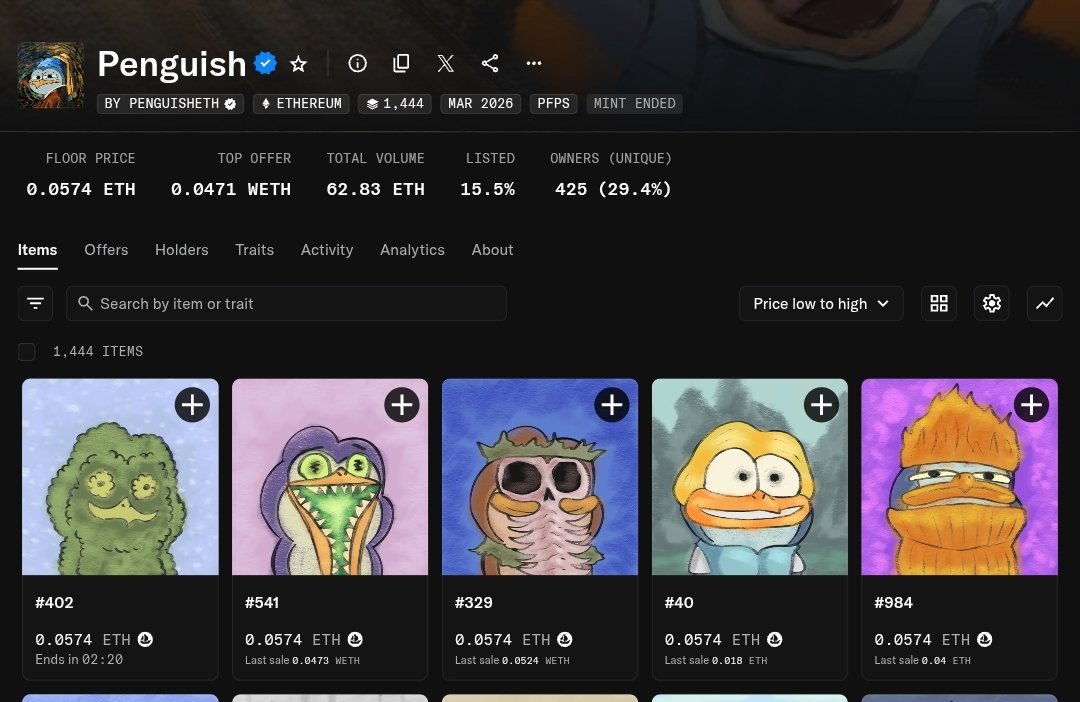Open the Price low to high sort dropdown

821,303
